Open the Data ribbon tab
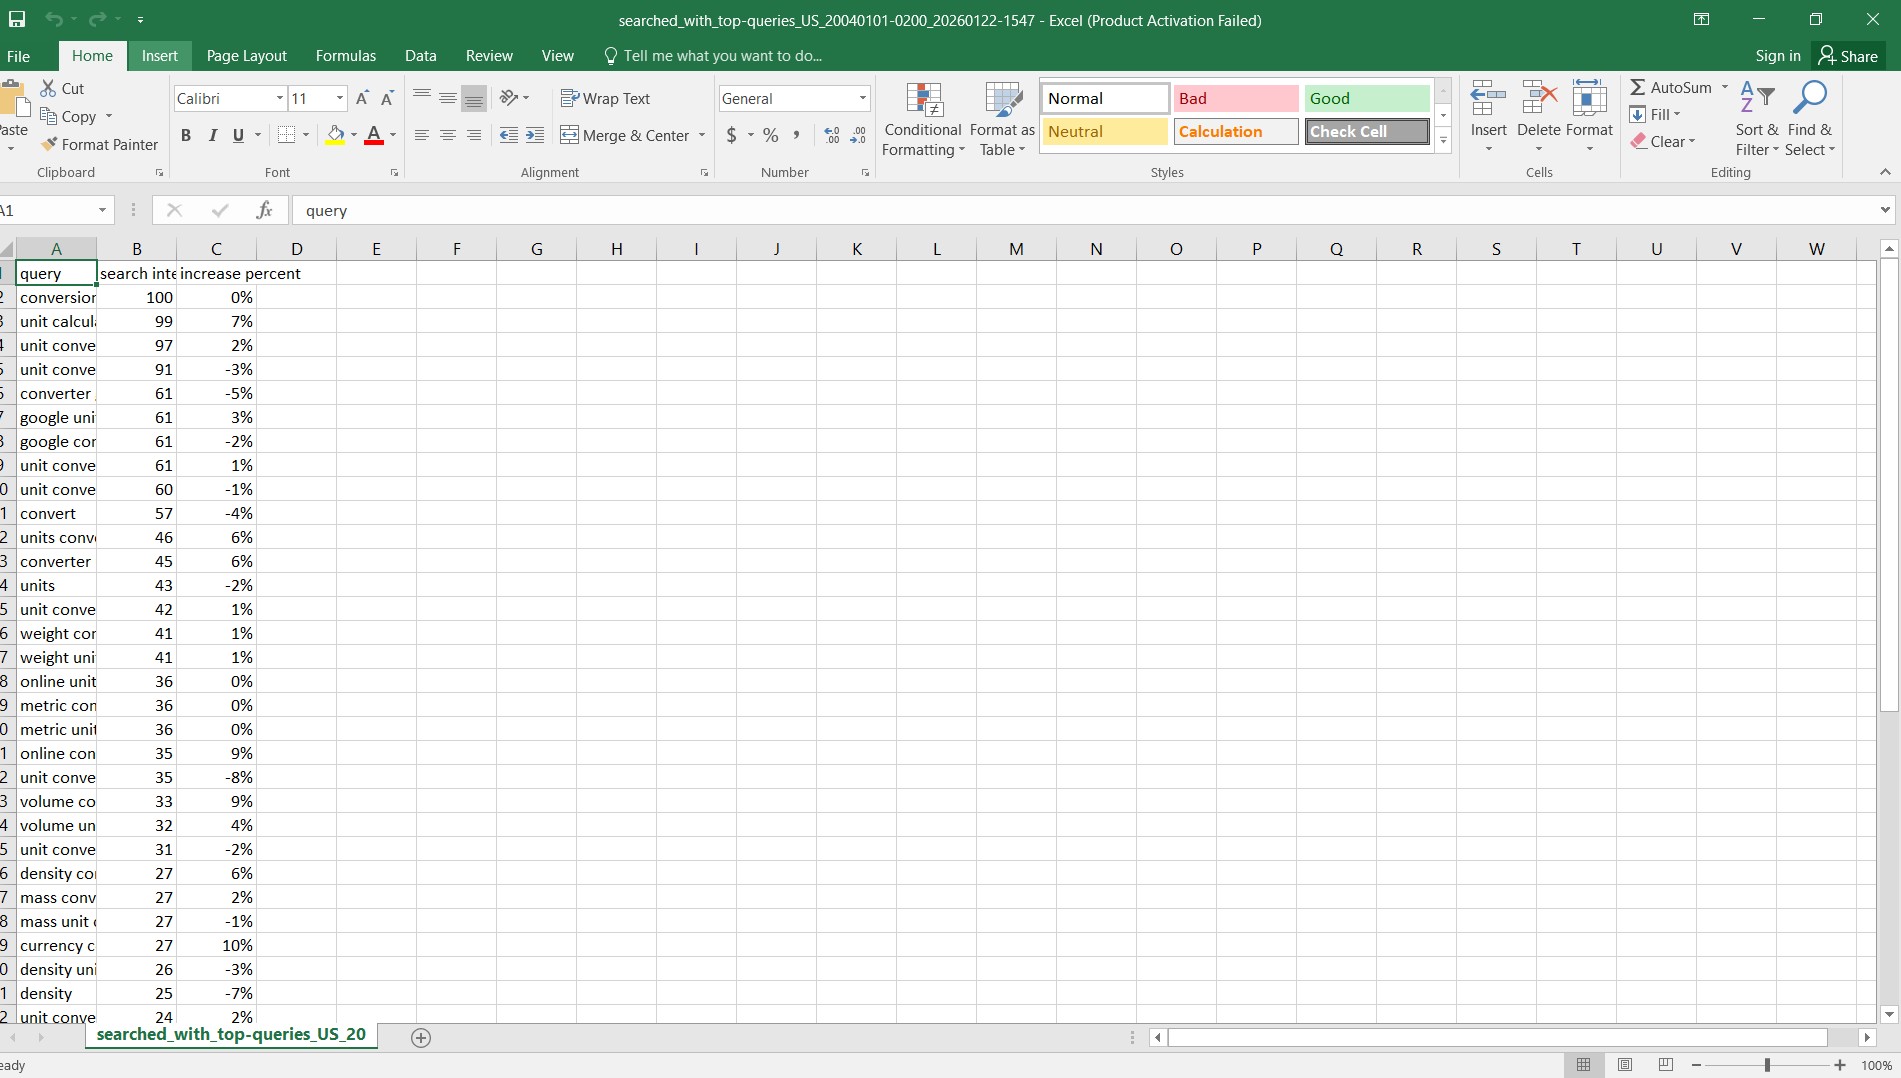The height and width of the screenshot is (1078, 1901). pyautogui.click(x=420, y=55)
